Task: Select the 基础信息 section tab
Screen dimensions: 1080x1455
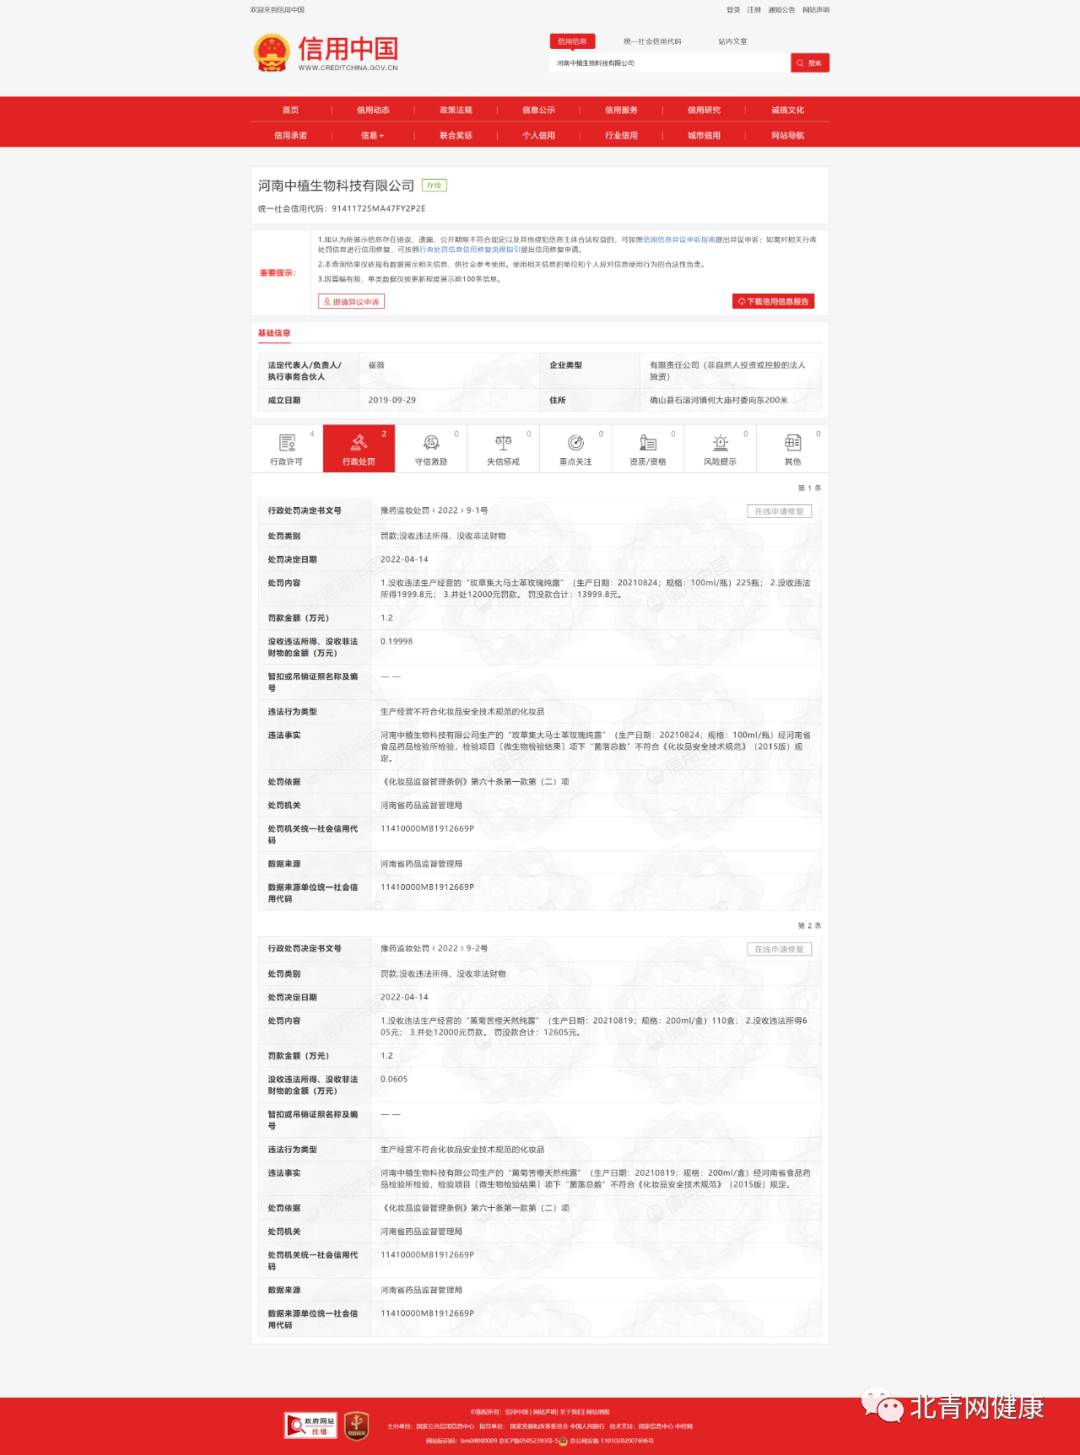Action: [x=274, y=333]
